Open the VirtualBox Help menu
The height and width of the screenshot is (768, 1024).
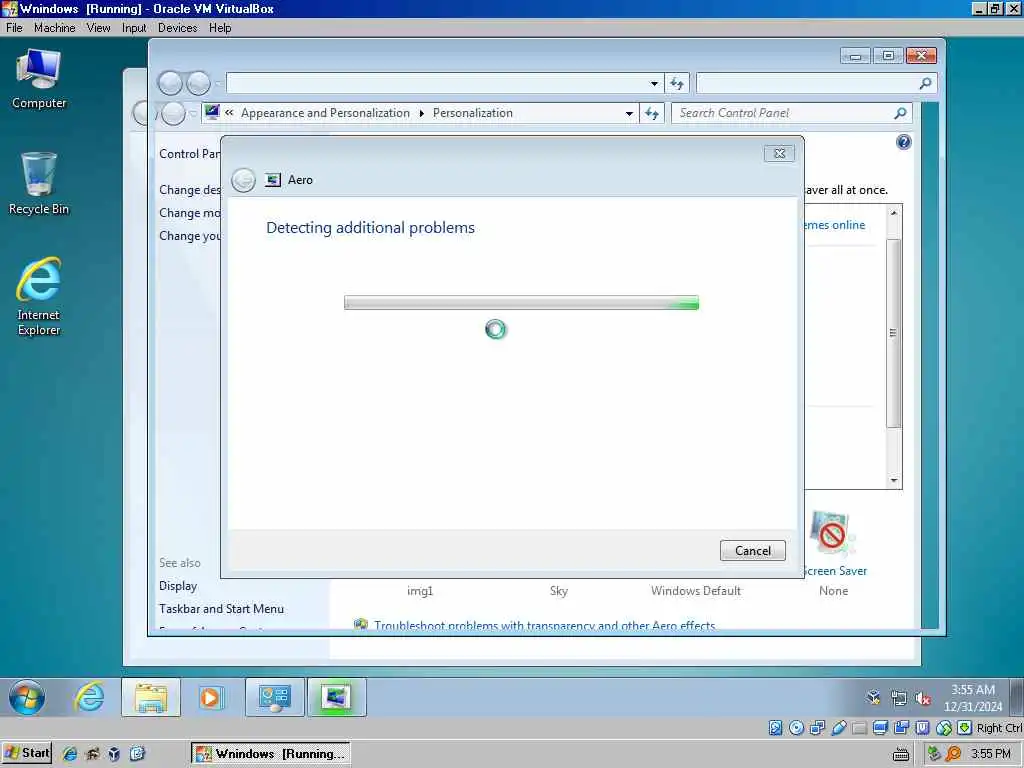(220, 27)
